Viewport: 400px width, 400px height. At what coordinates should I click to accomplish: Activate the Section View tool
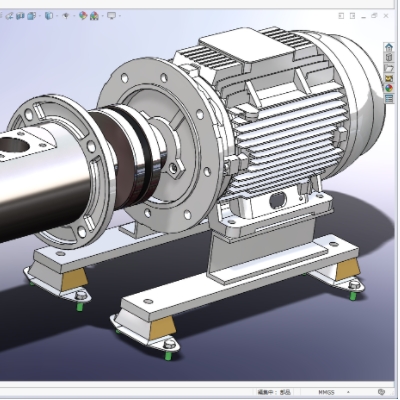pos(20,16)
